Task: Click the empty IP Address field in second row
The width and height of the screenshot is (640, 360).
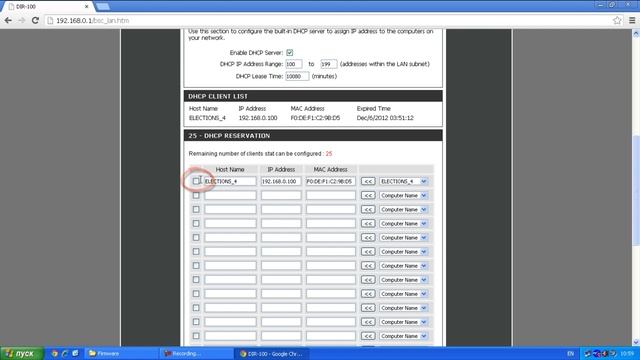Action: click(x=281, y=196)
